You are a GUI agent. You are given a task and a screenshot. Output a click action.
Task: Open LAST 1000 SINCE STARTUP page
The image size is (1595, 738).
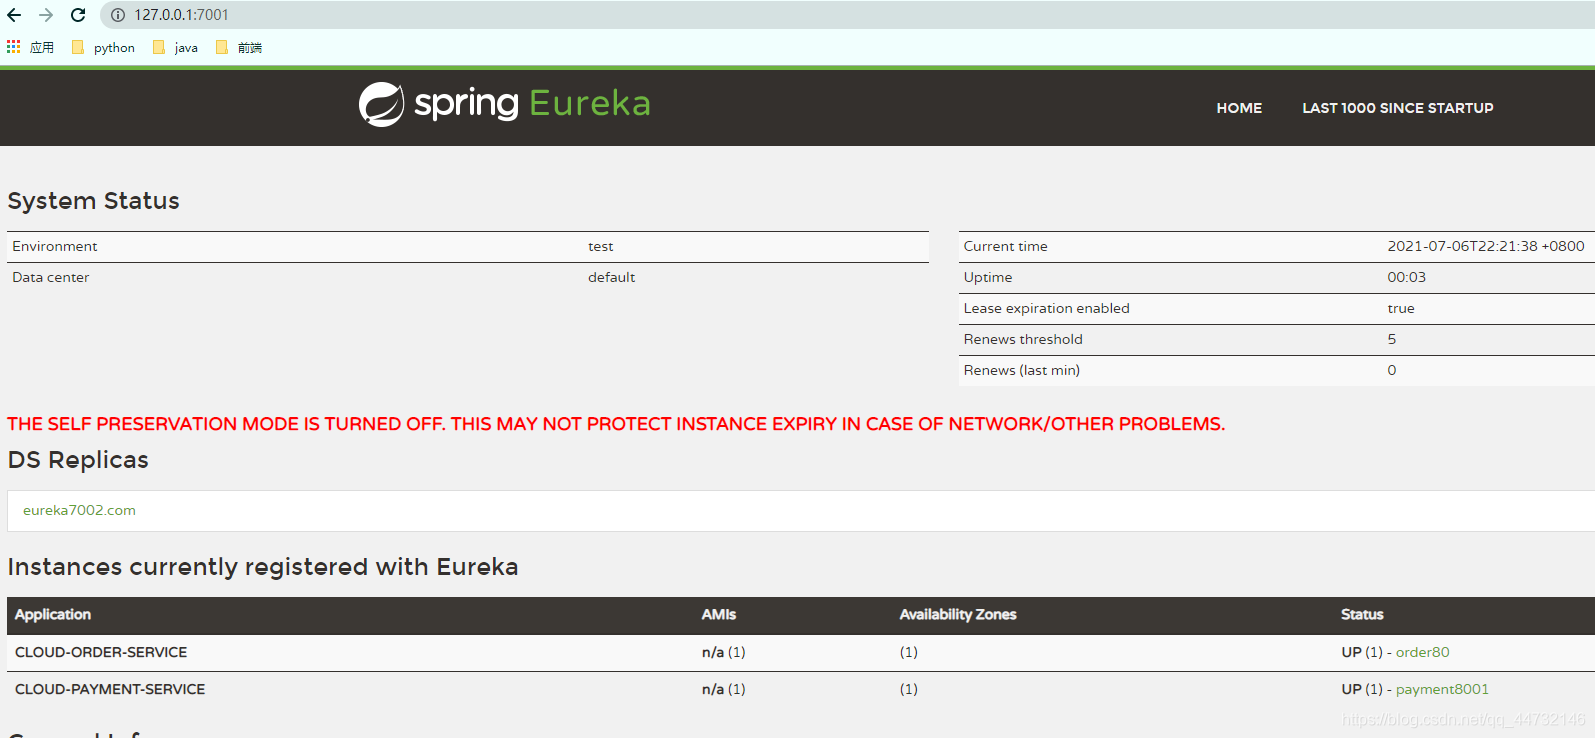pyautogui.click(x=1398, y=108)
